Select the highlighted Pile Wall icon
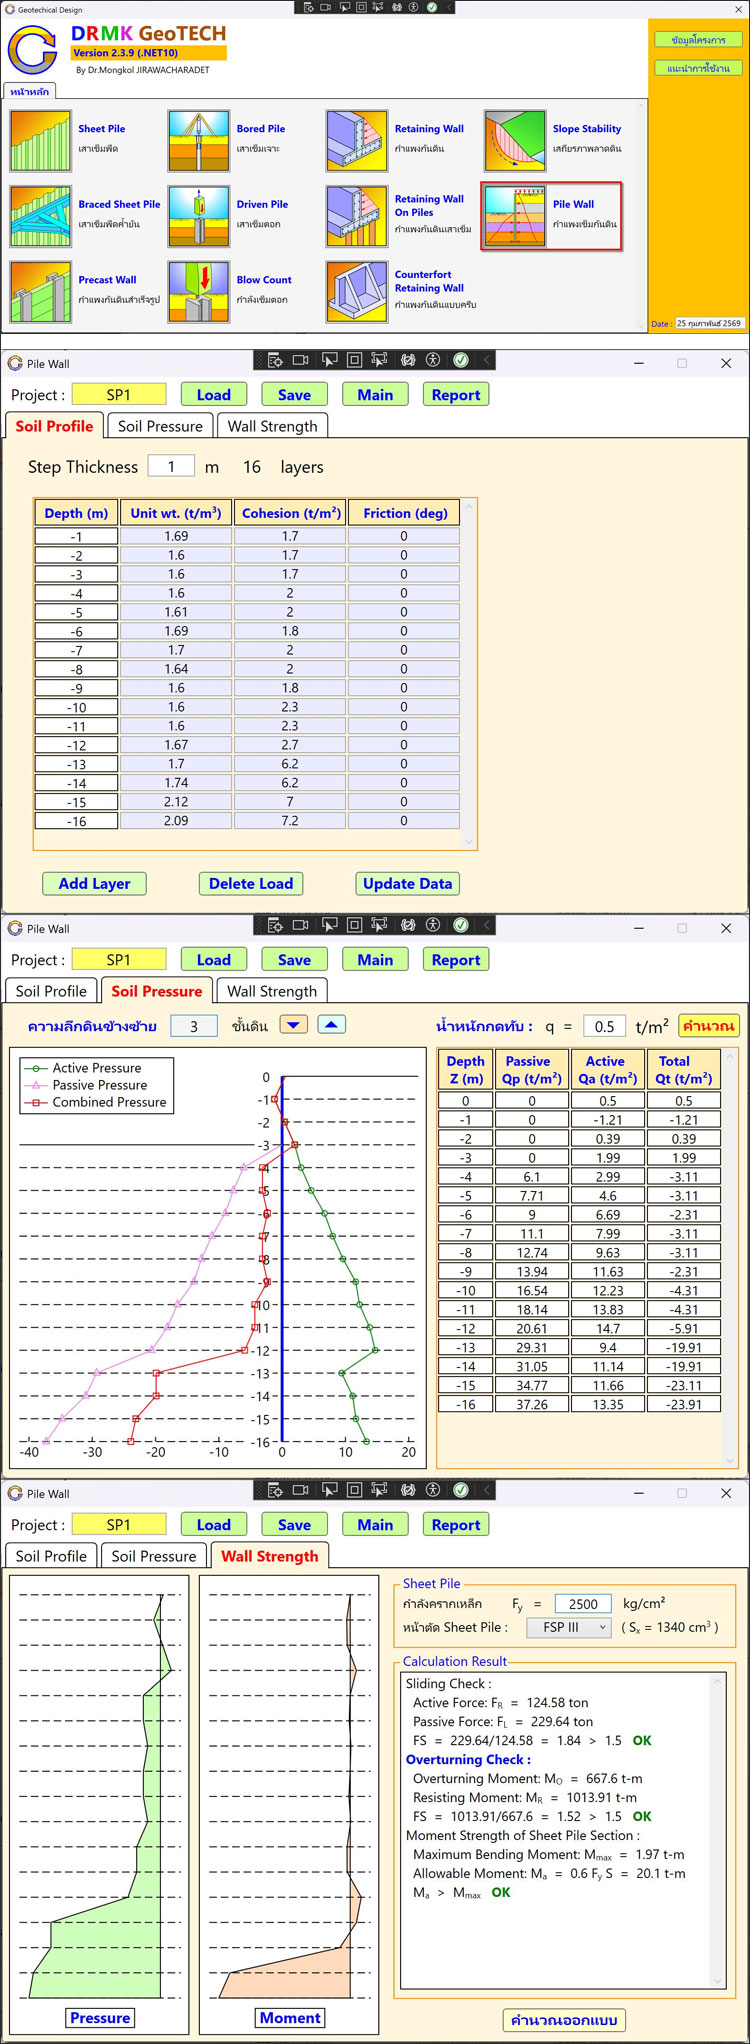 tap(515, 216)
